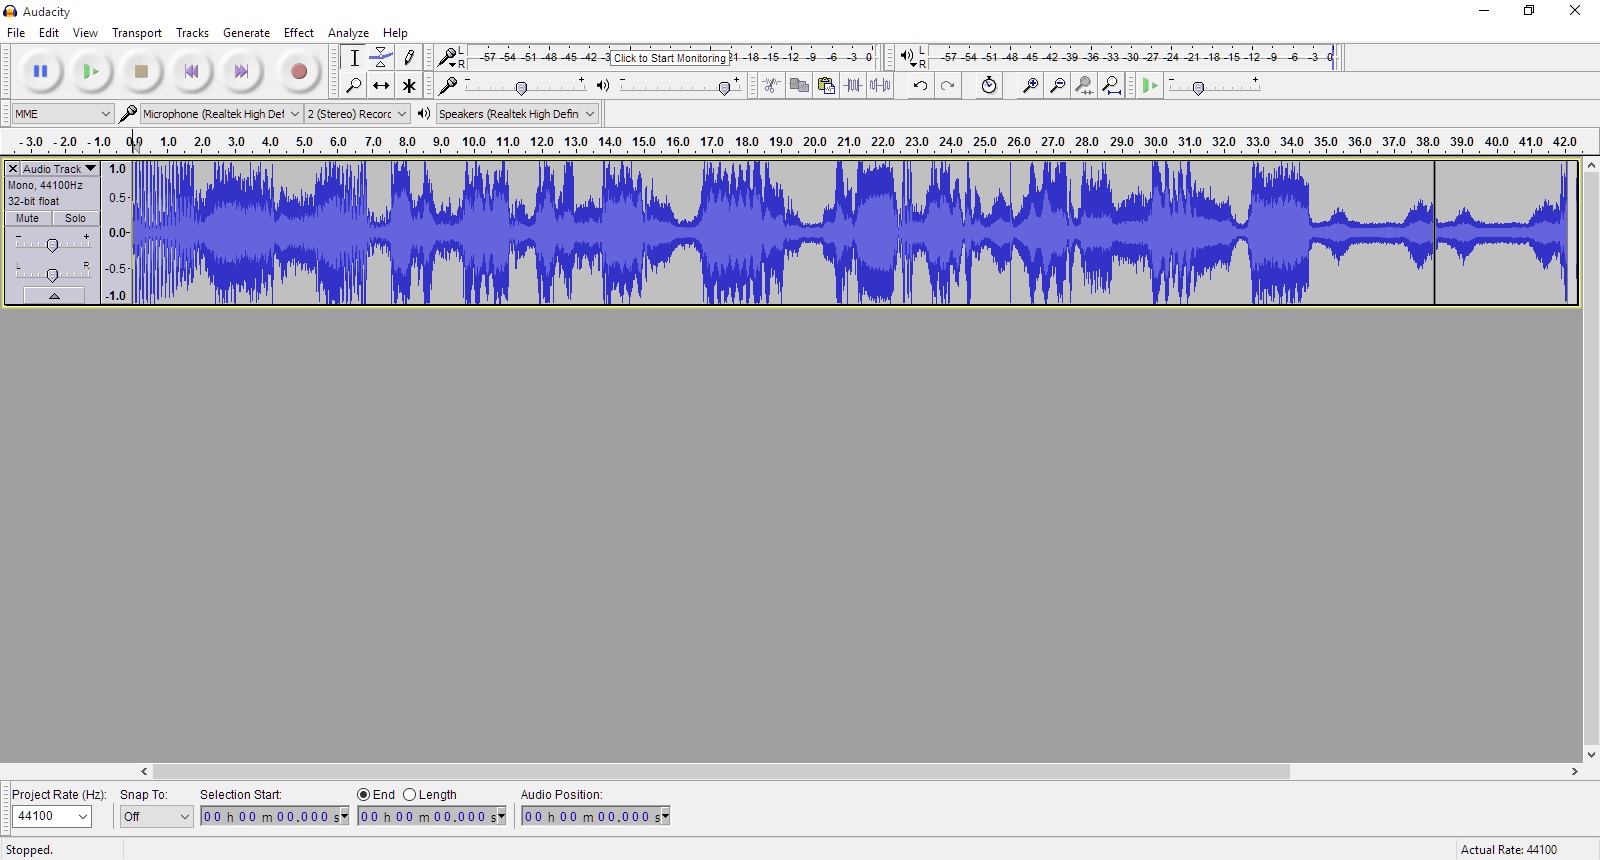Click the Paste icon in edit toolbar
The width and height of the screenshot is (1600, 860).
click(826, 86)
